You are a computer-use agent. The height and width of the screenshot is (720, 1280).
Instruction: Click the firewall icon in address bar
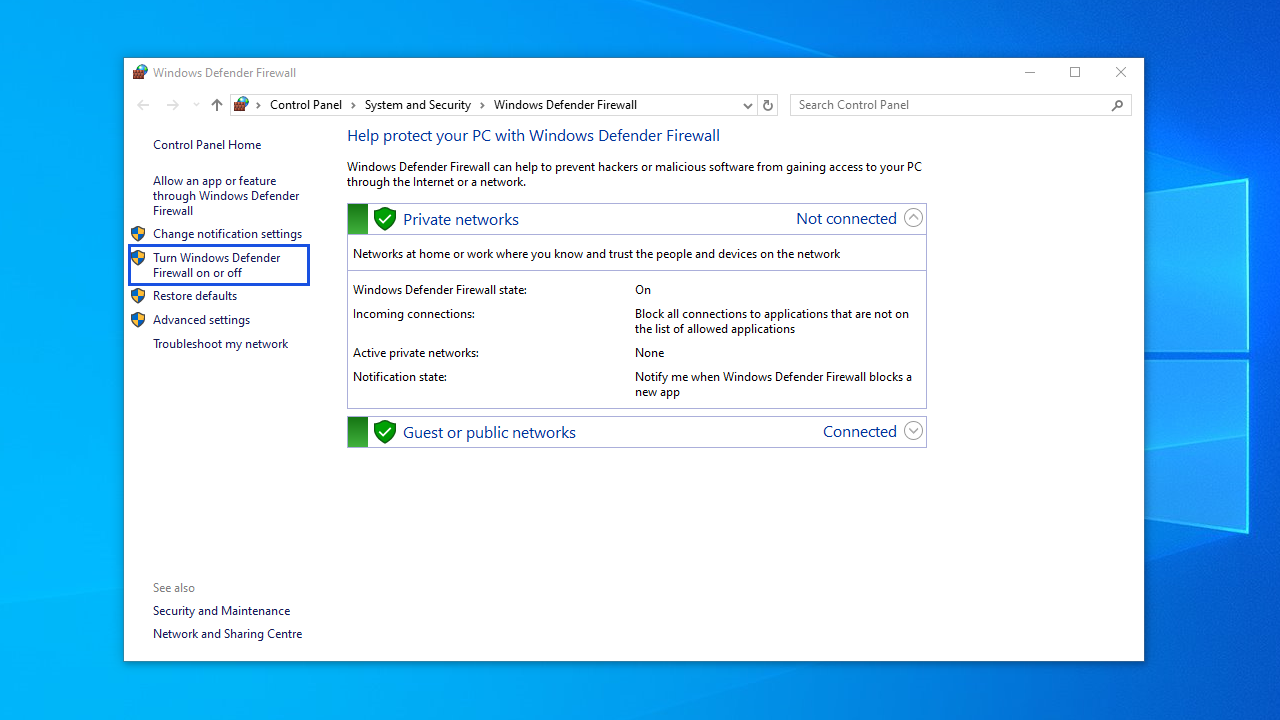tap(241, 104)
